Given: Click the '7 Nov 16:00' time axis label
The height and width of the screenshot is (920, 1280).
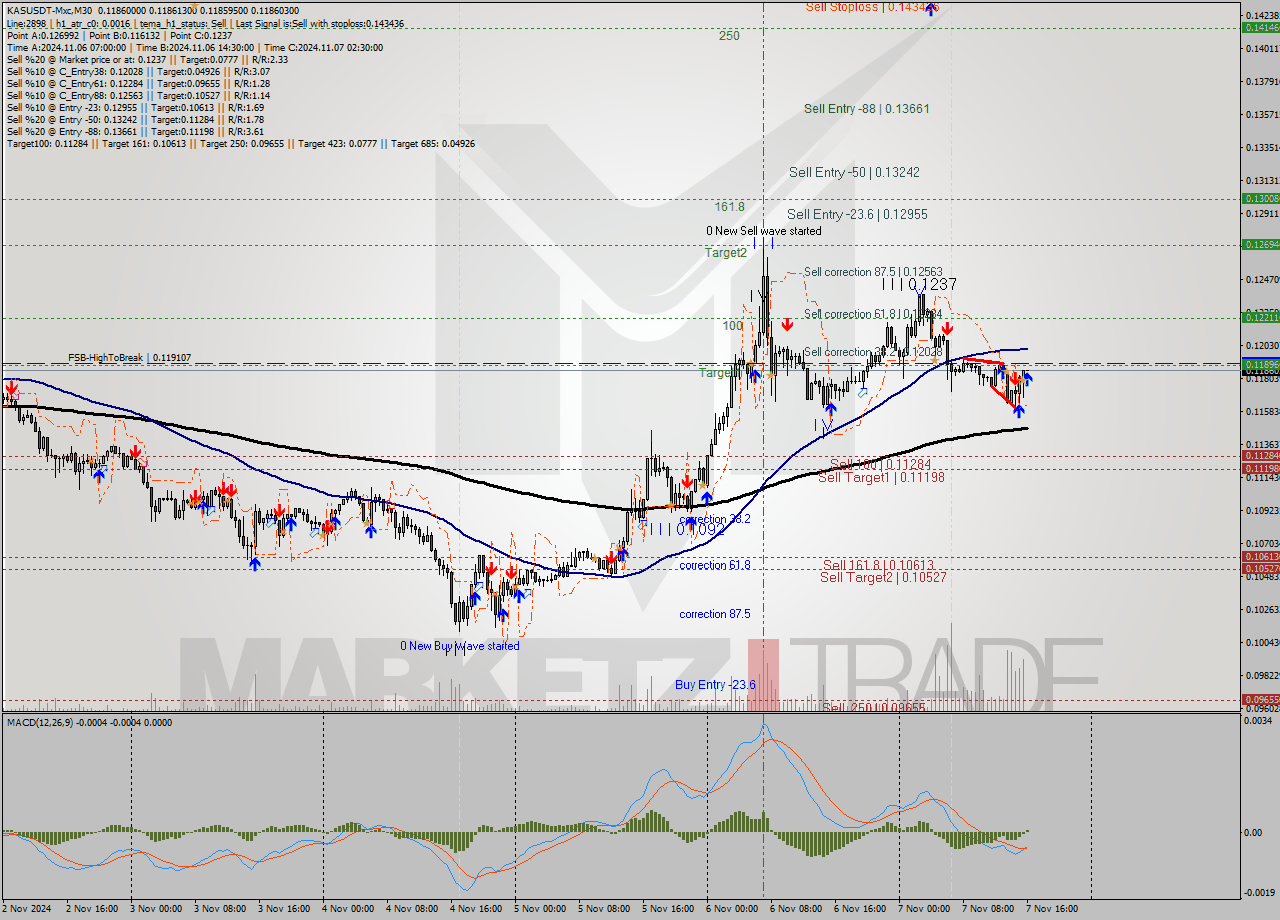Looking at the screenshot, I should (1052, 909).
